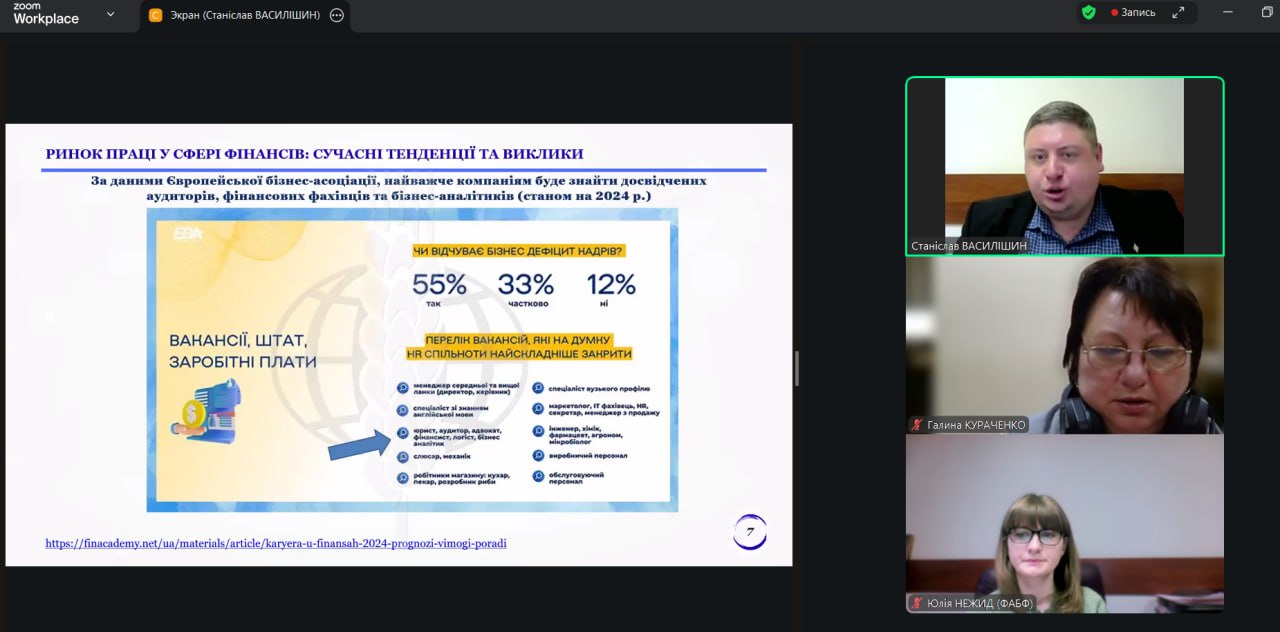Viewport: 1280px width, 632px height.
Task: Select Станіслав ВАСИЛІШИН's video tile
Action: click(x=1064, y=165)
